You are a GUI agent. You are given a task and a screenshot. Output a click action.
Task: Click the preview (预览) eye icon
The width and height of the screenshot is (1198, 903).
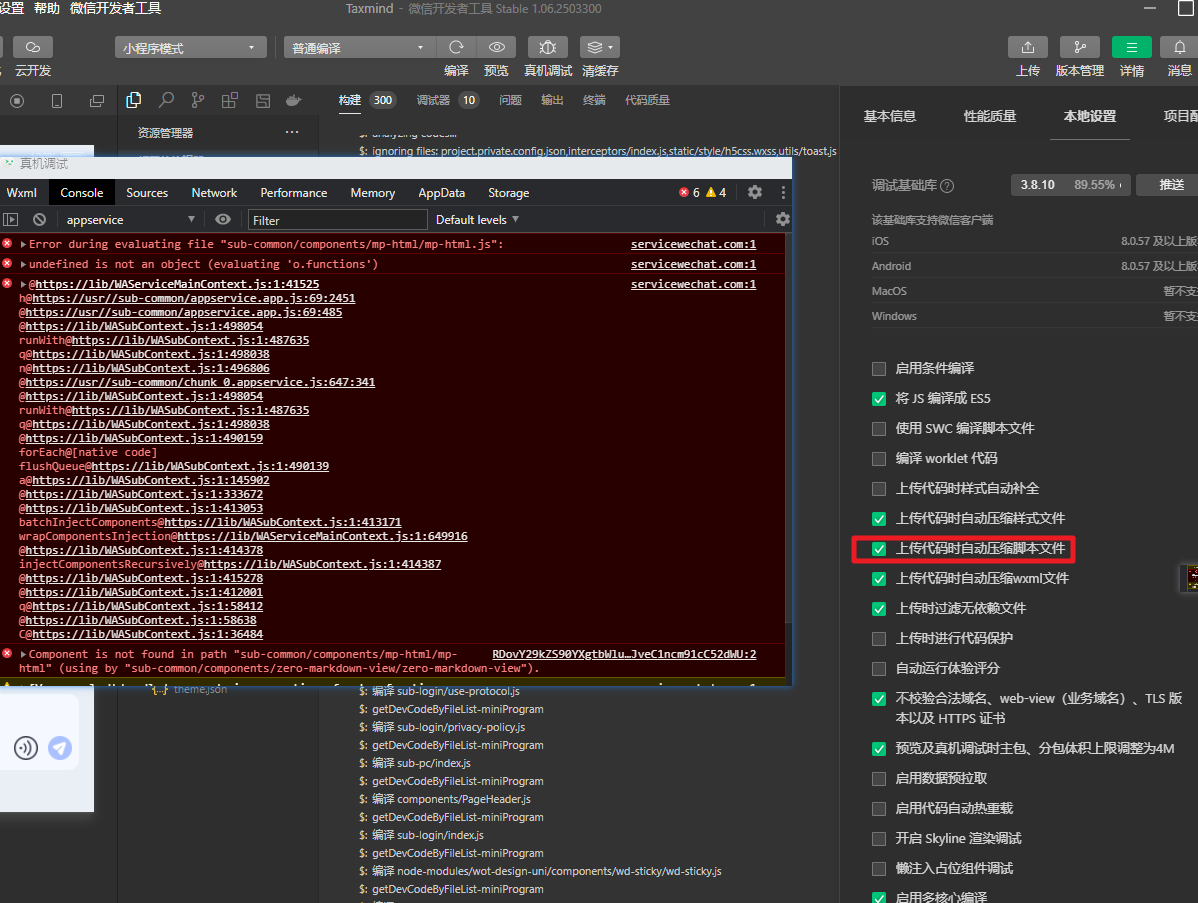[x=497, y=47]
